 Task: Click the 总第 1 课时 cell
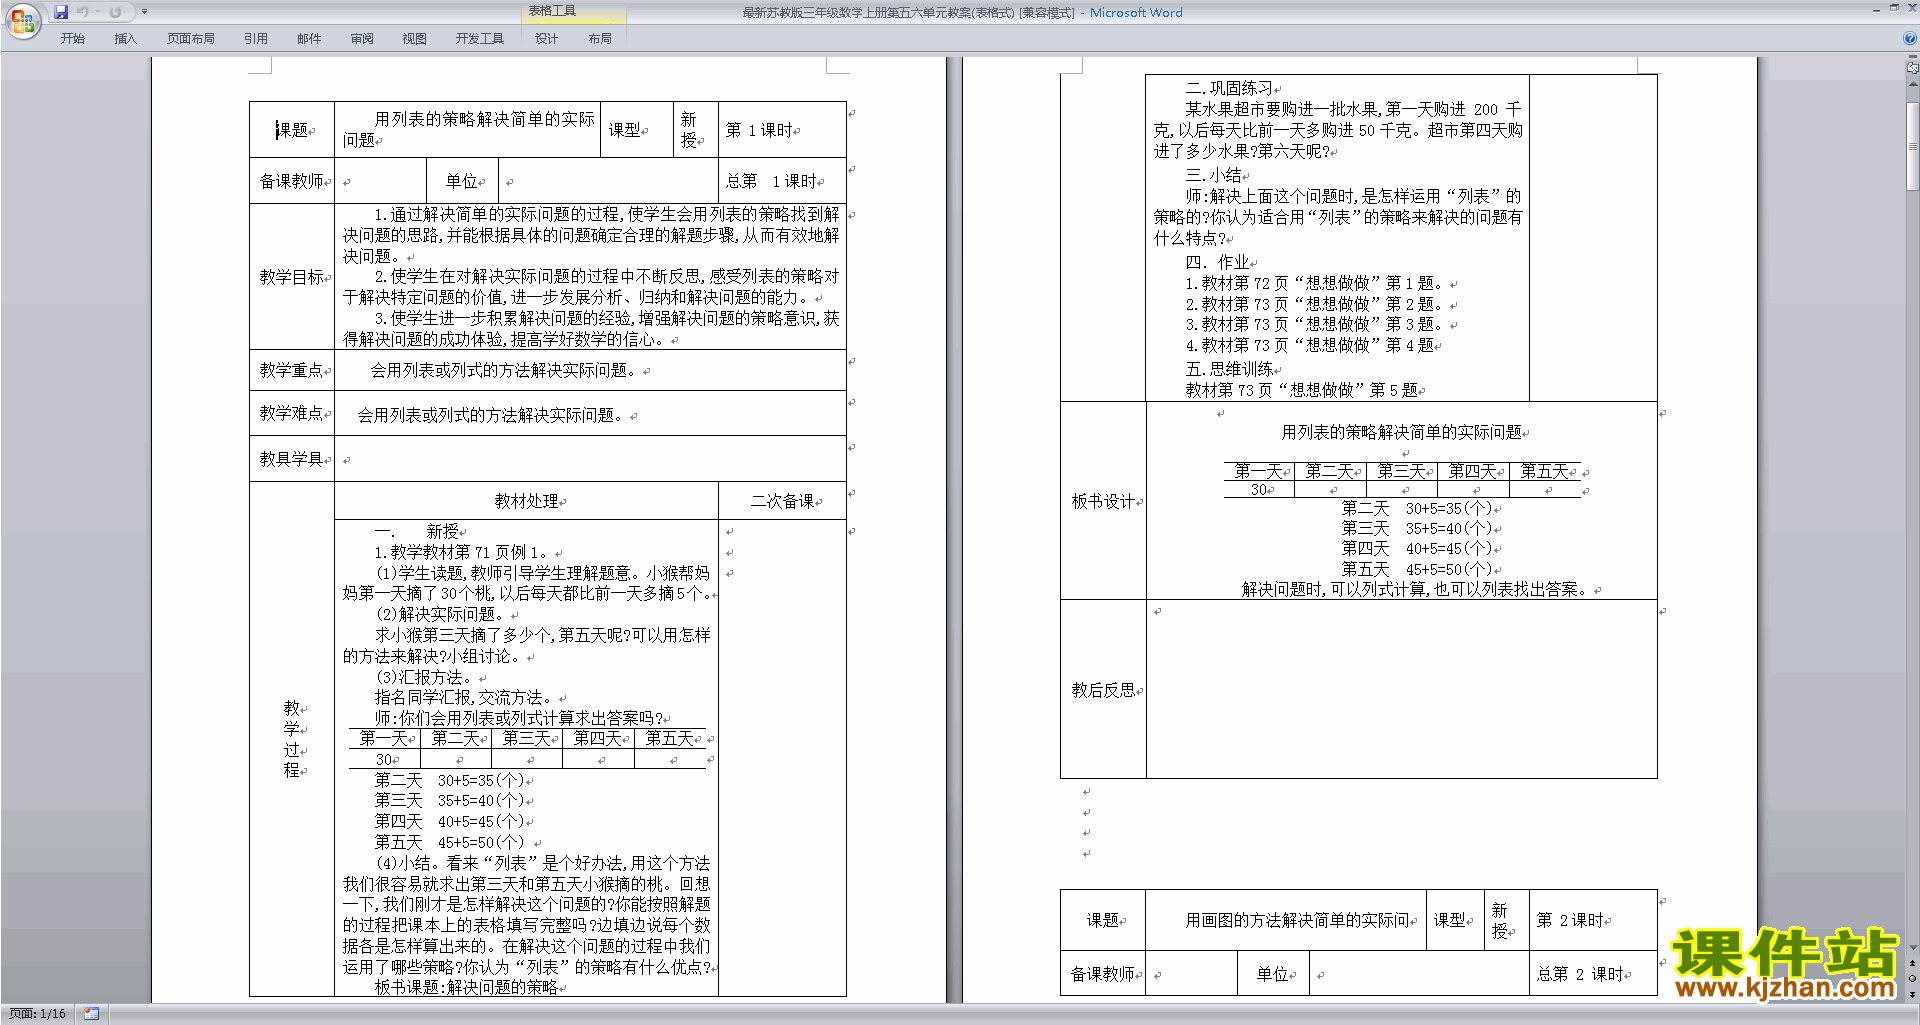point(782,181)
